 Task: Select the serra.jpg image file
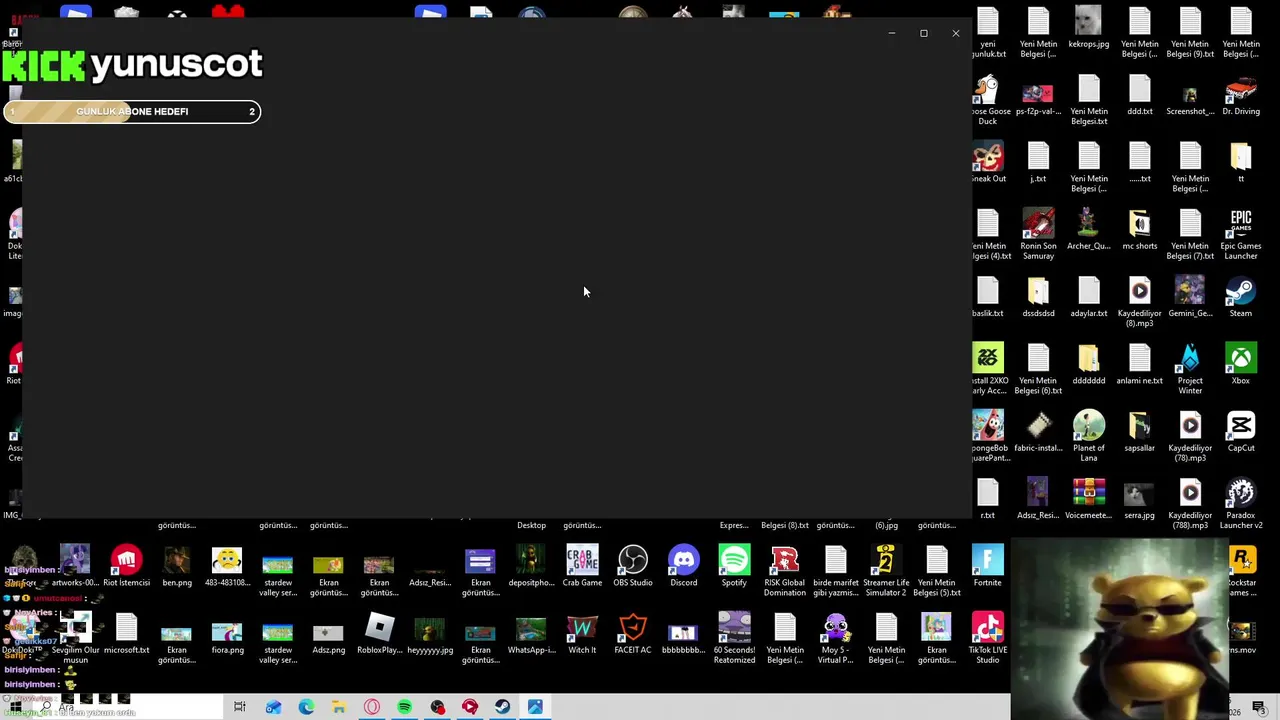(1139, 499)
